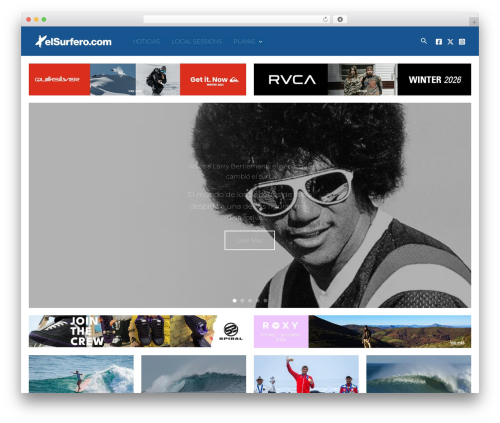Open the PLAYAS menu item

244,41
